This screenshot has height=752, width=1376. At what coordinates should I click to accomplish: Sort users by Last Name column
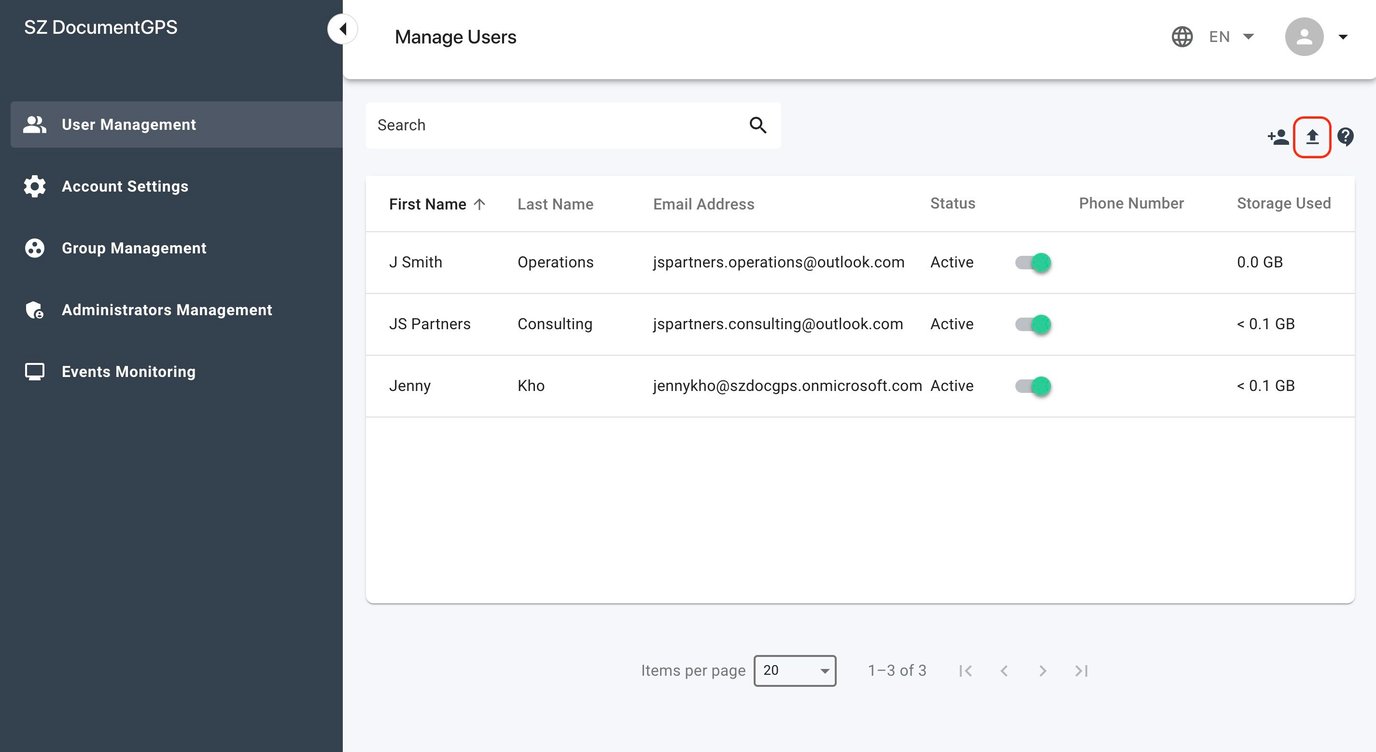[x=555, y=203]
